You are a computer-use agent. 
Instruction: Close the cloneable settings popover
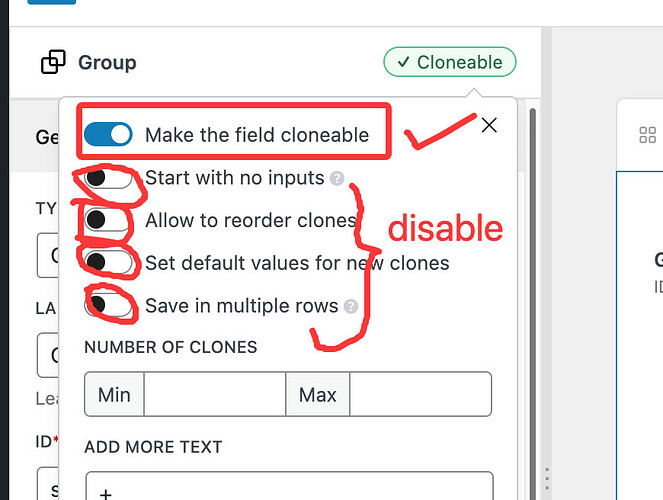[x=489, y=125]
